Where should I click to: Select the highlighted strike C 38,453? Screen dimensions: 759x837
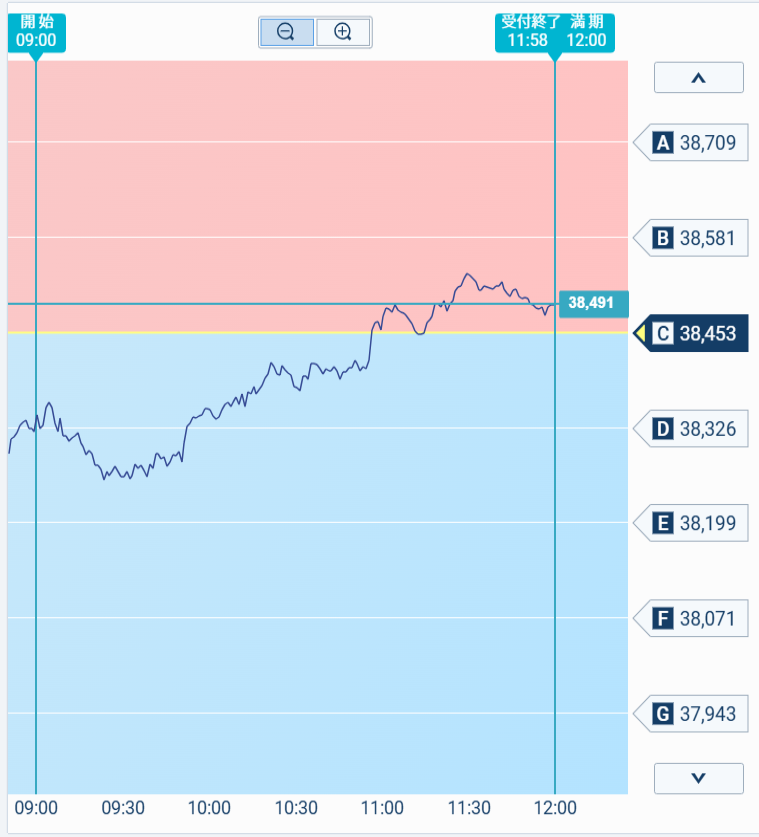point(691,333)
